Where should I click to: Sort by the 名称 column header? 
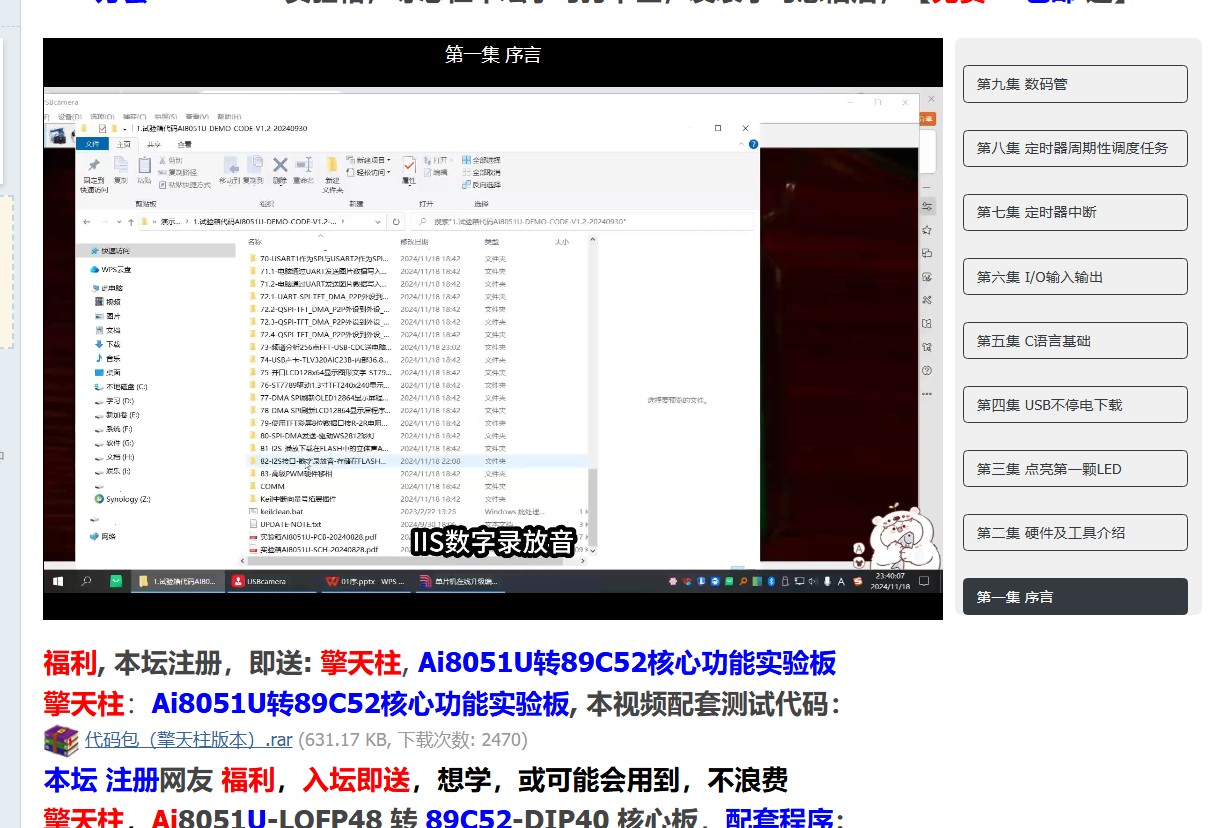(255, 241)
